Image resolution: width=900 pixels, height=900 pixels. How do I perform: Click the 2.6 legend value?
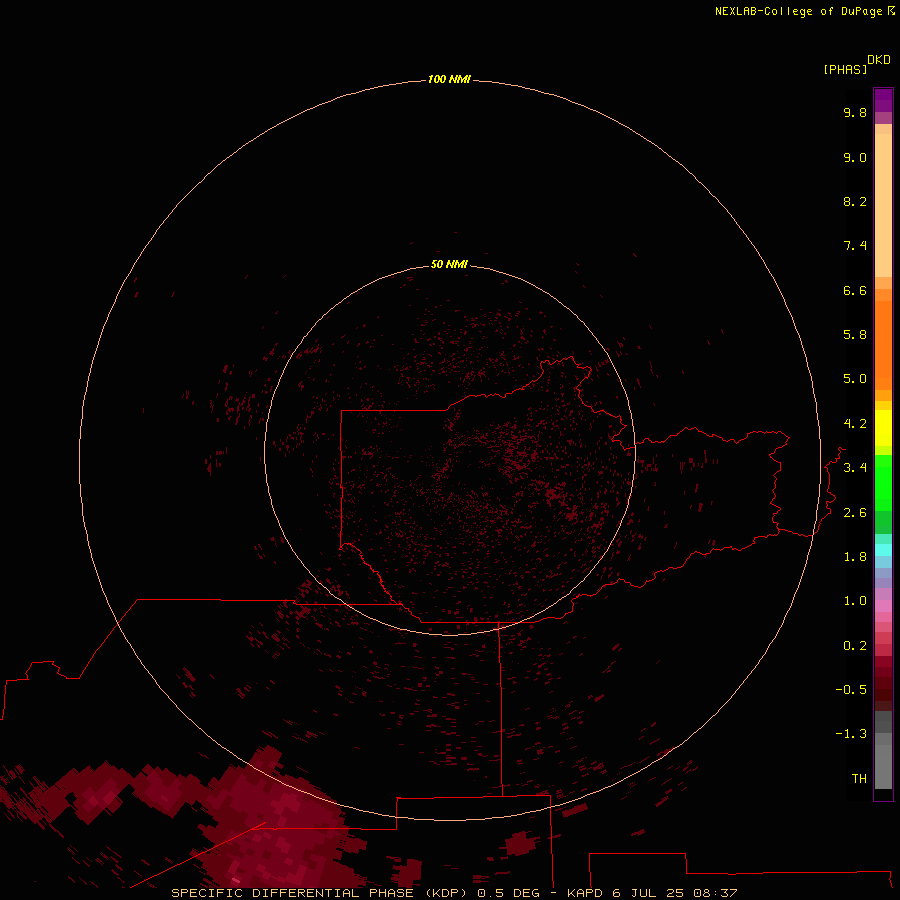pyautogui.click(x=855, y=513)
